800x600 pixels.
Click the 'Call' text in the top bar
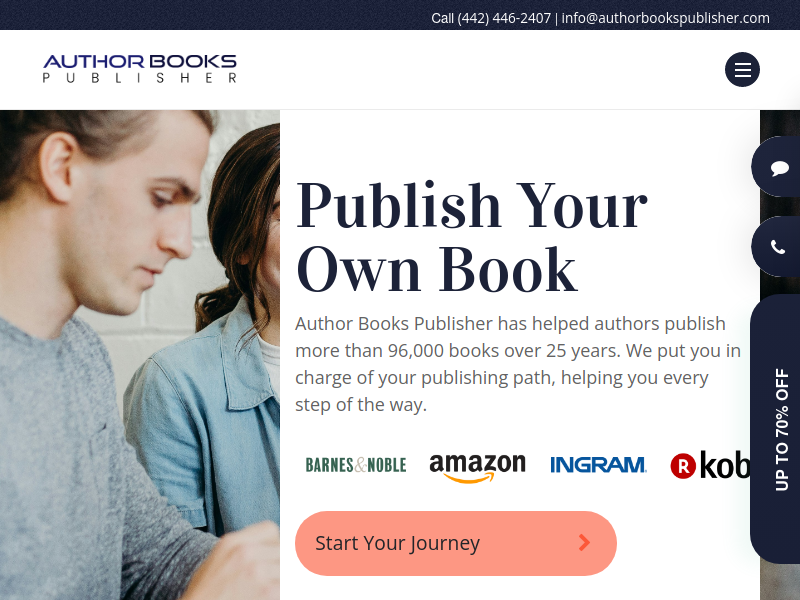pyautogui.click(x=442, y=18)
